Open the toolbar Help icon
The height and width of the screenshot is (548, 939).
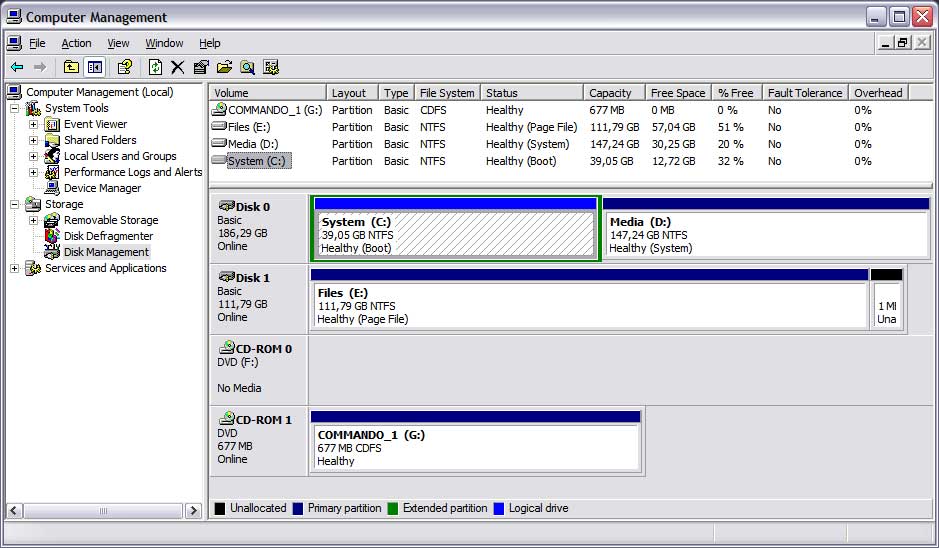click(125, 67)
